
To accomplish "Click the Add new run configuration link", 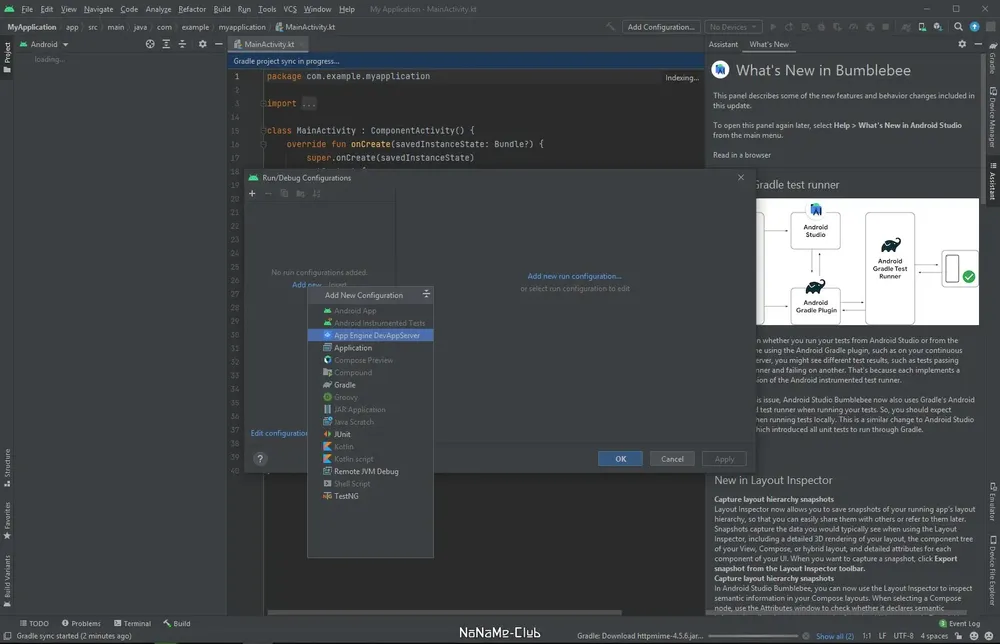I will 574,276.
